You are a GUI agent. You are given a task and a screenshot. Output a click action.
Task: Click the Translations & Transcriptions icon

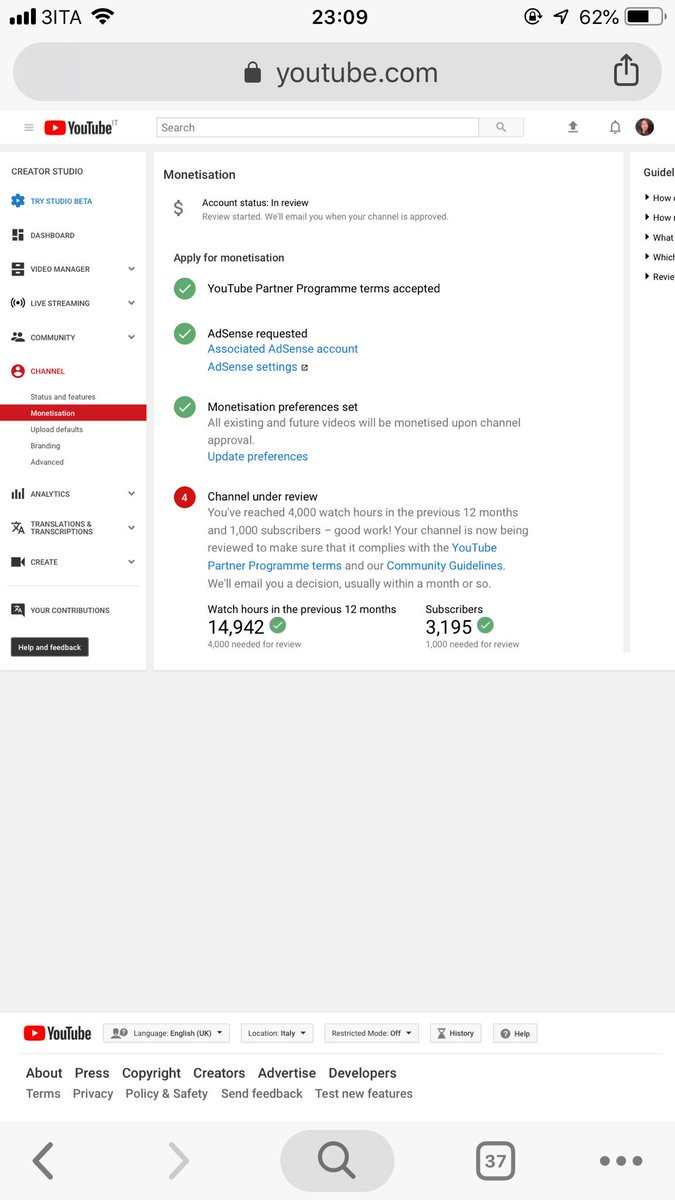click(x=18, y=528)
